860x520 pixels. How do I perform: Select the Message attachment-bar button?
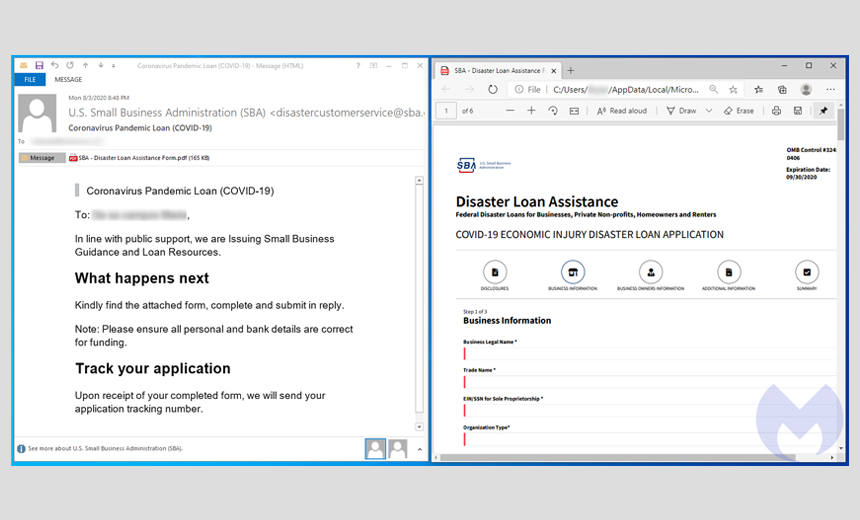42,158
